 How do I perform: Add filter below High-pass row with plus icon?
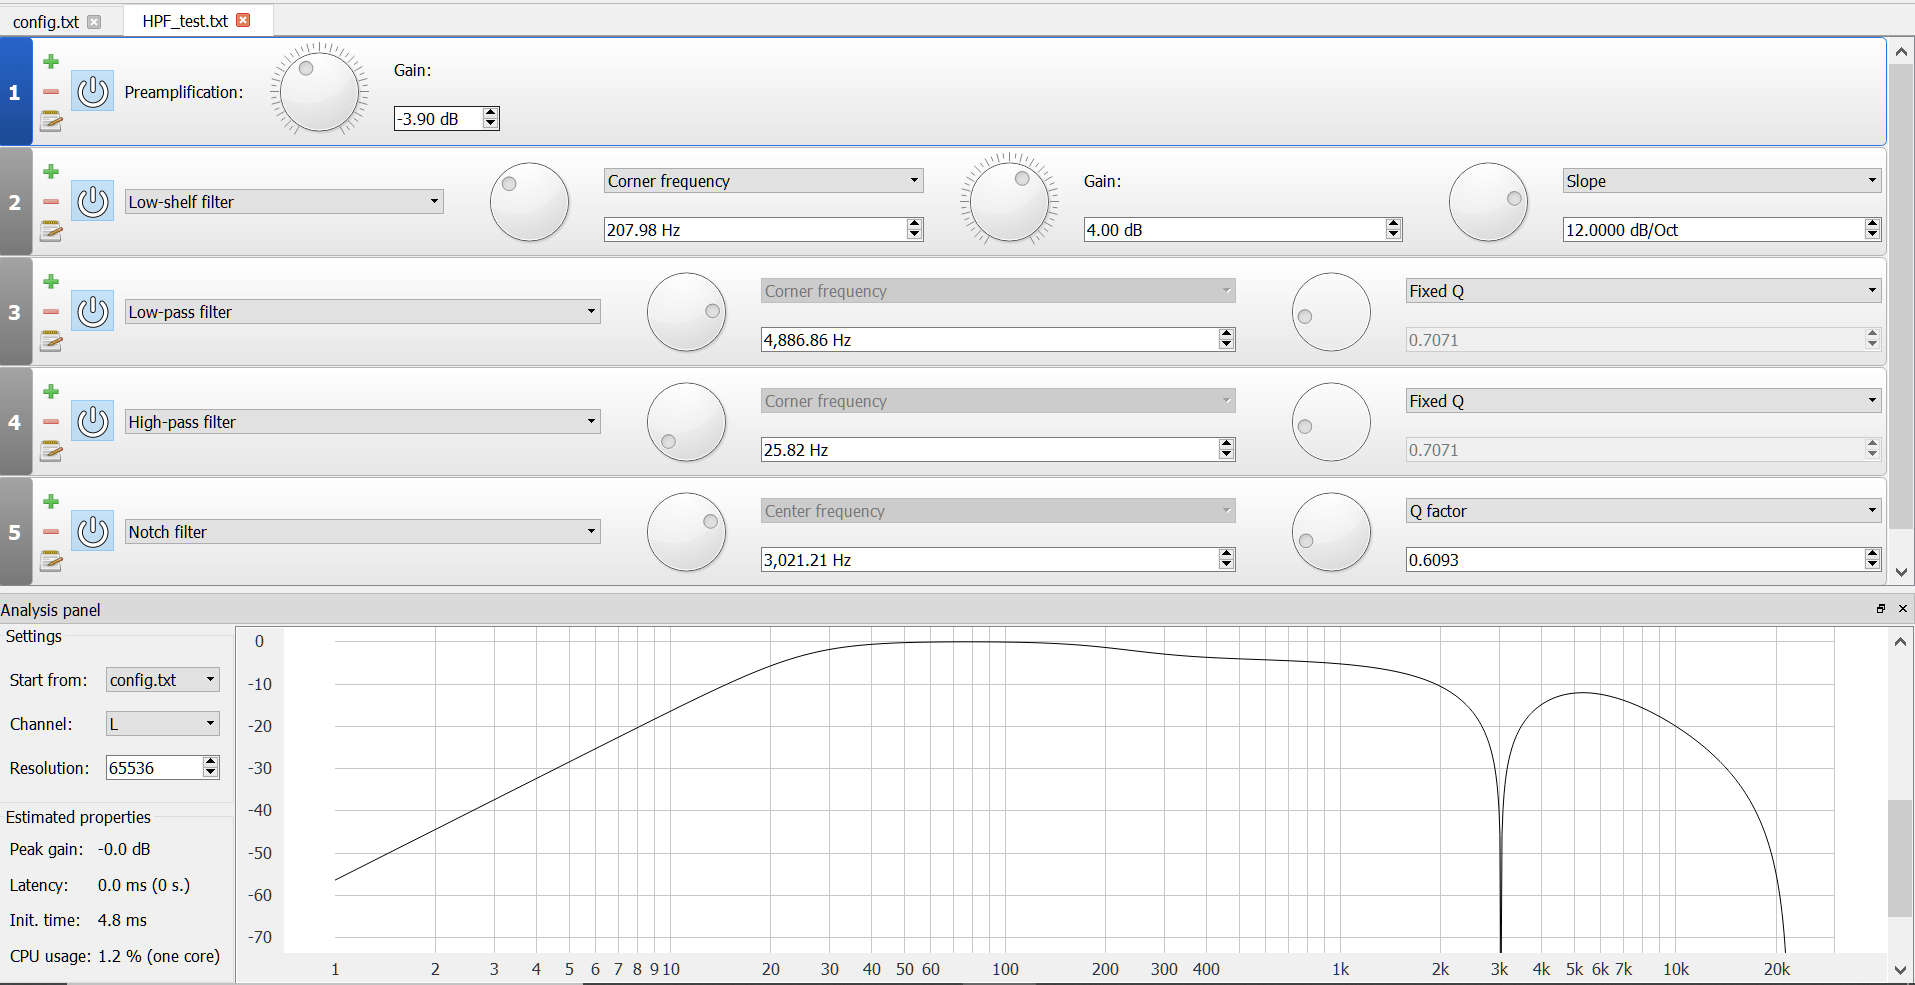click(x=51, y=392)
